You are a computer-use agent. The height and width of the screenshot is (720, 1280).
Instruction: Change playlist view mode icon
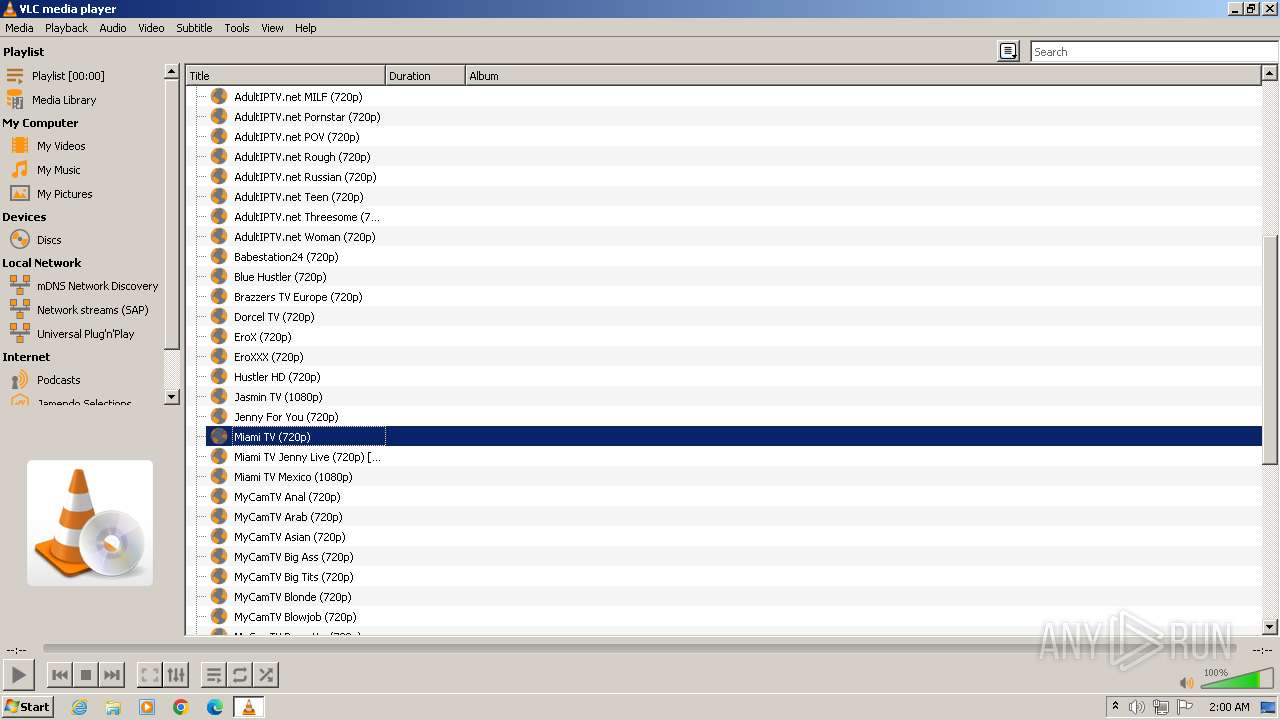(x=1009, y=52)
